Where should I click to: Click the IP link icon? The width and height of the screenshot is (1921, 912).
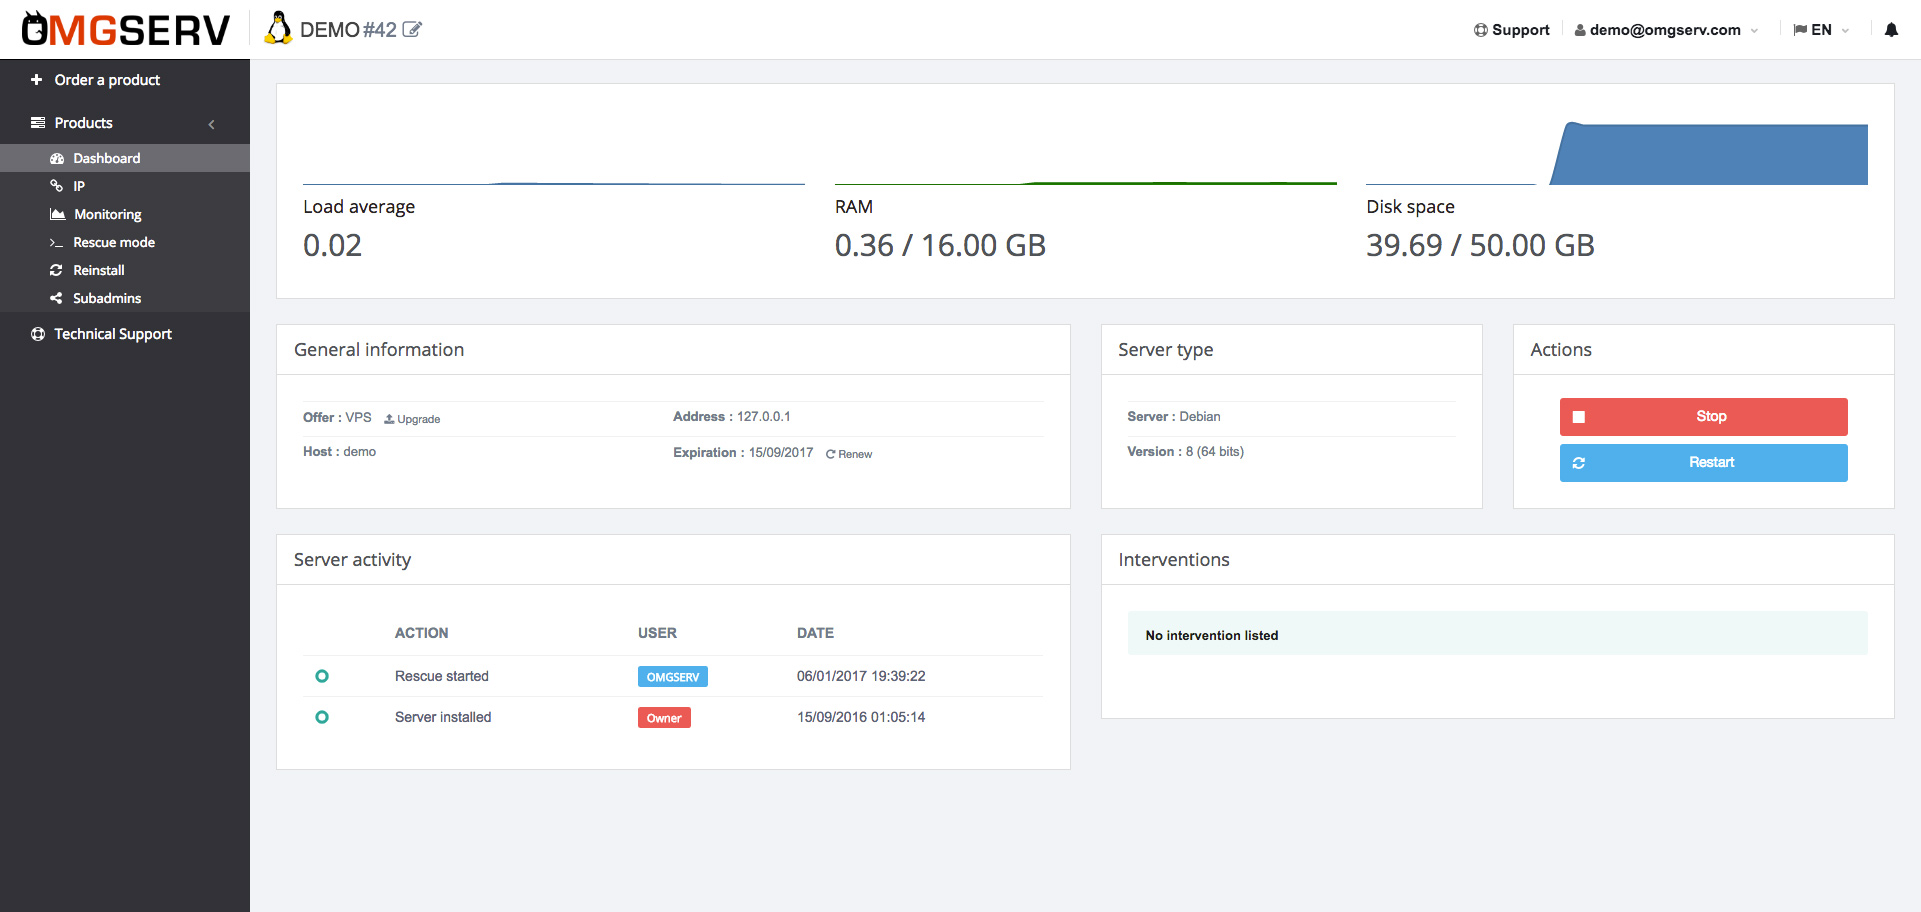[x=57, y=186]
